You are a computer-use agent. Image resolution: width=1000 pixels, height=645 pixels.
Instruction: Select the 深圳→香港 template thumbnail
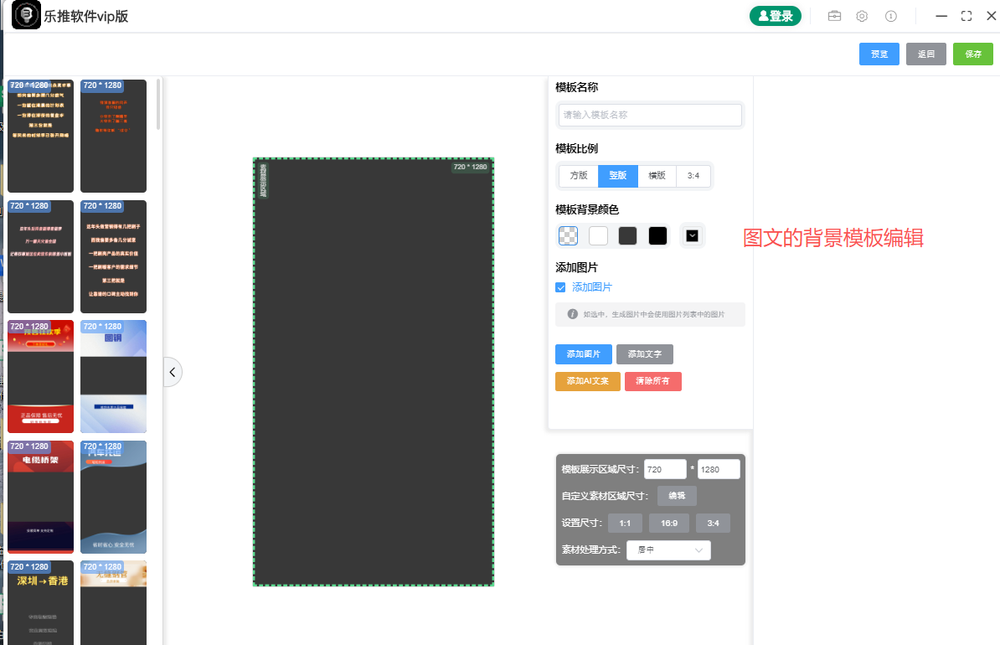click(40, 600)
